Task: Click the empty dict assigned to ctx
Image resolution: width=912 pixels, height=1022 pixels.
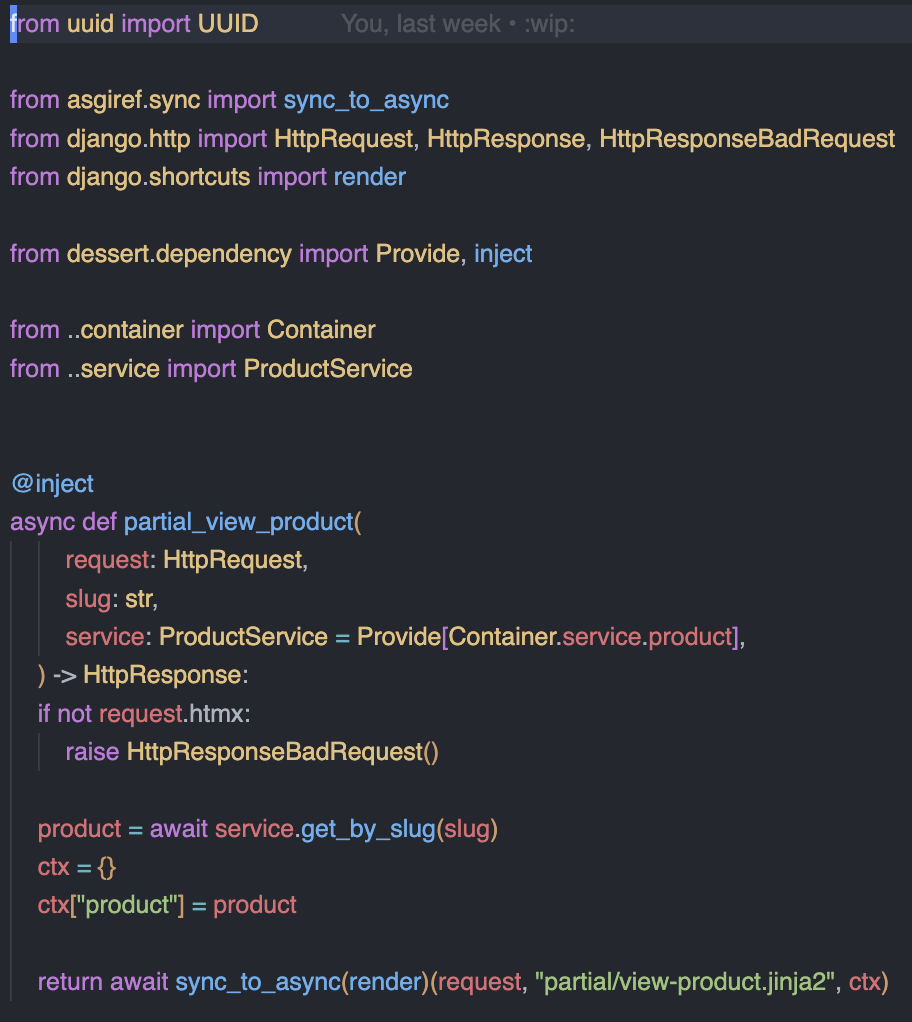Action: pyautogui.click(x=106, y=868)
